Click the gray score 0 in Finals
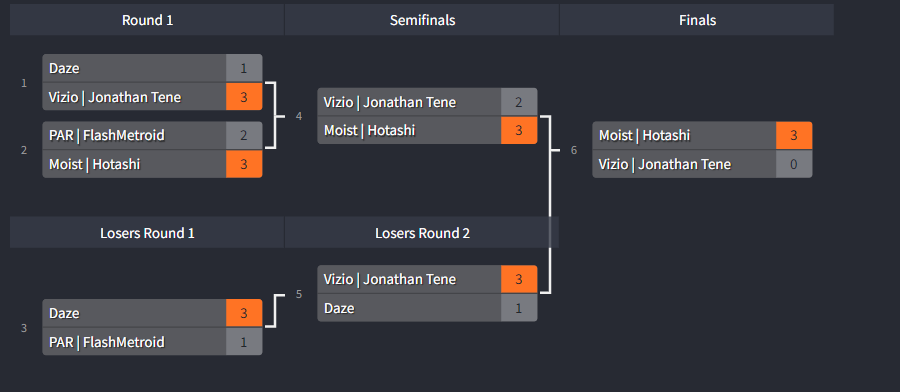This screenshot has width=900, height=392. pos(794,164)
